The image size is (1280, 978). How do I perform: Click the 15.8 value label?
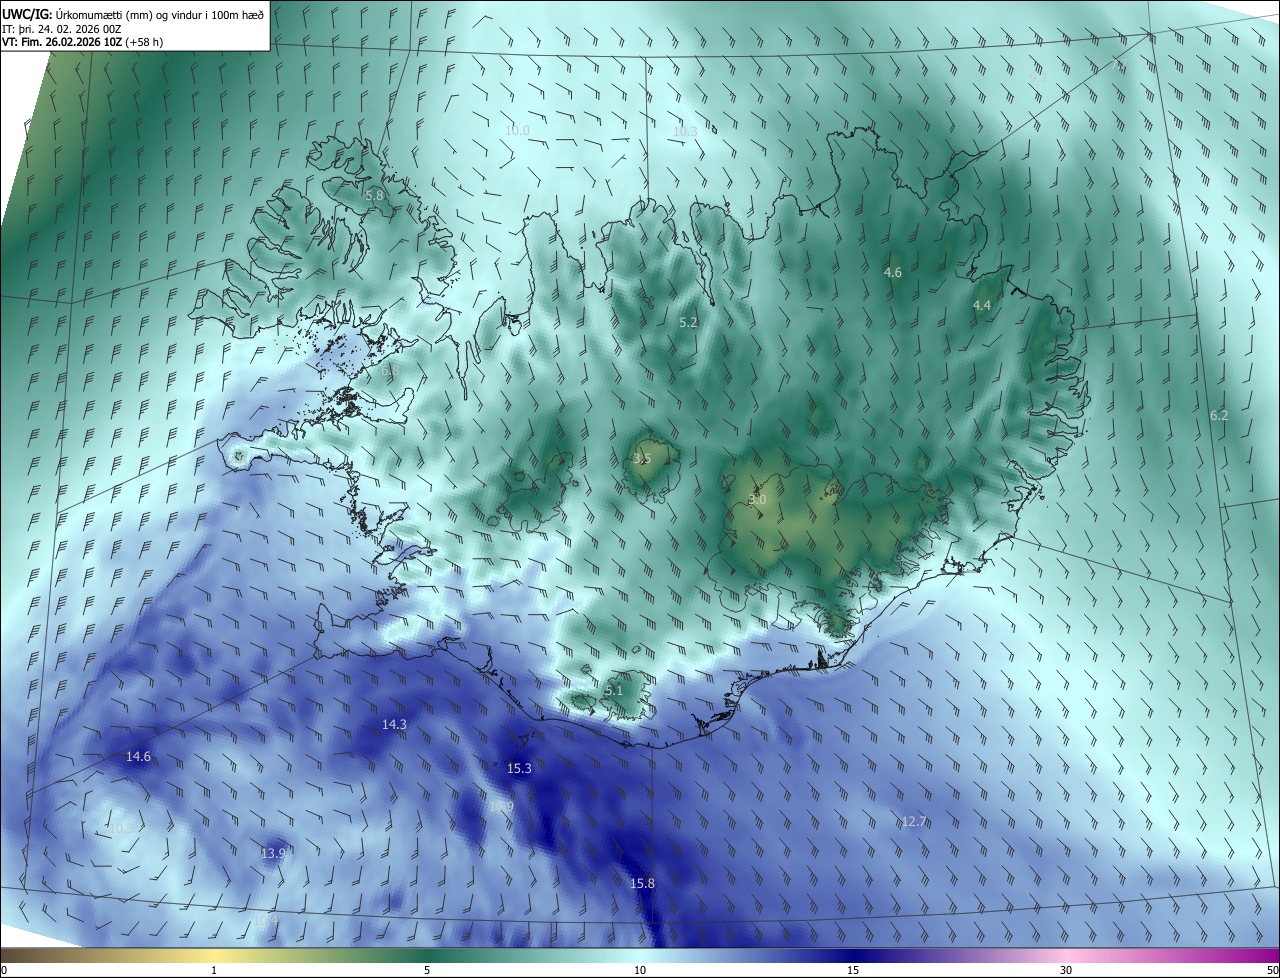tap(642, 884)
